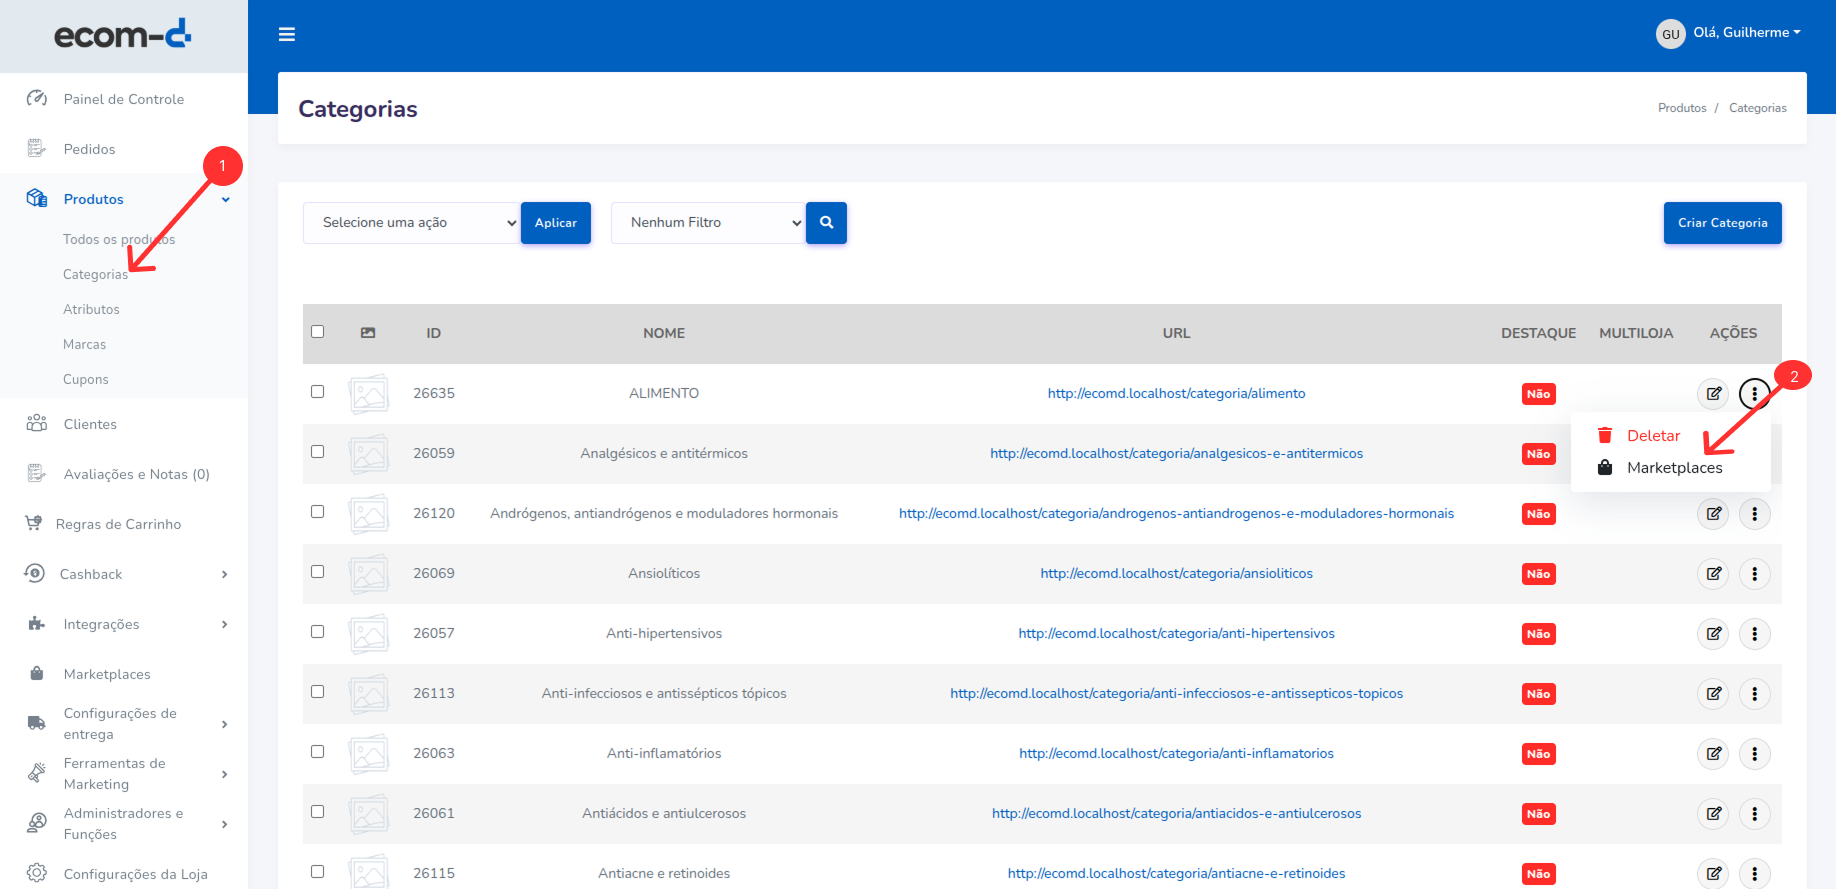Check the Ansiolíticos row checkbox
This screenshot has height=891, width=1836.
(317, 572)
